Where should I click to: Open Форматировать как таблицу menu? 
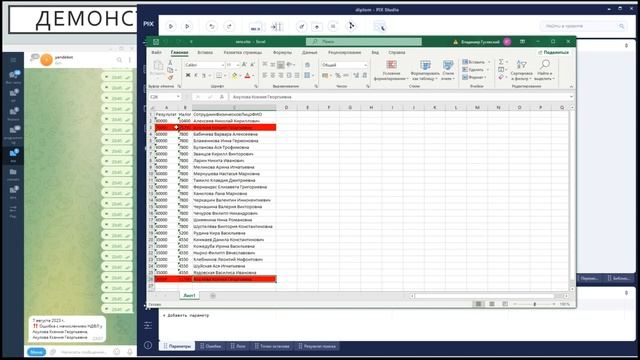click(x=425, y=70)
